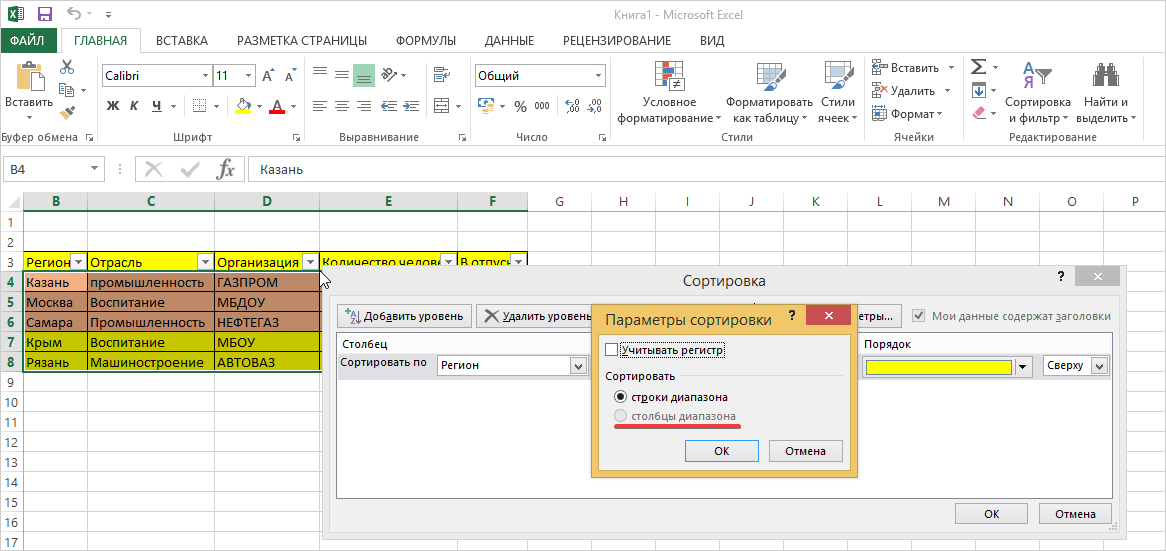Click the Insert Function fx icon
This screenshot has height=551, width=1166.
tap(226, 169)
